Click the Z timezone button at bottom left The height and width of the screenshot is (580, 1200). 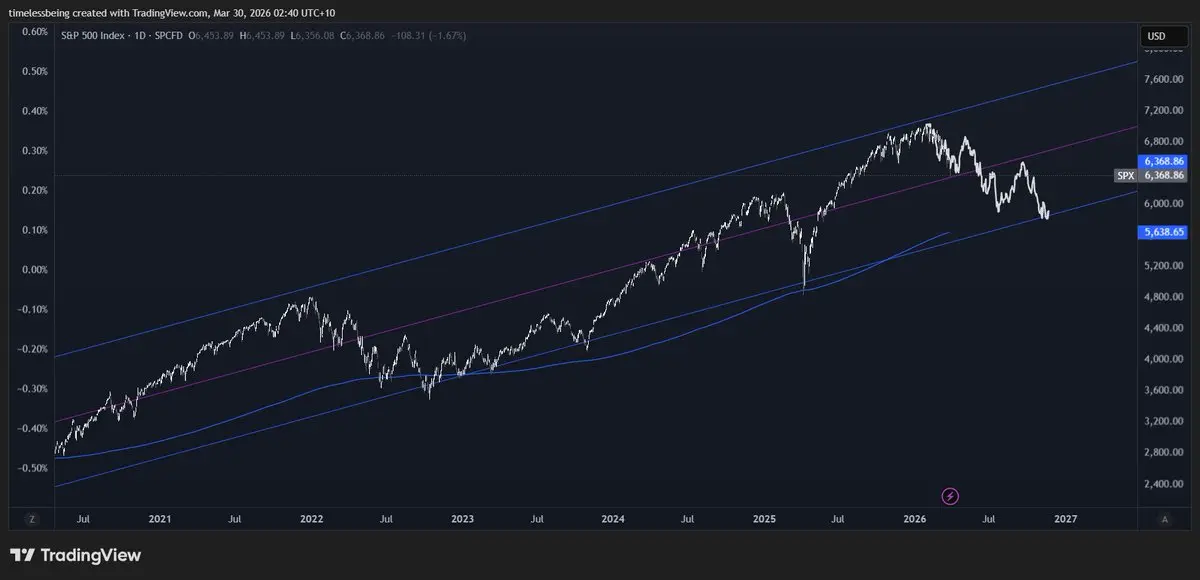pos(32,519)
